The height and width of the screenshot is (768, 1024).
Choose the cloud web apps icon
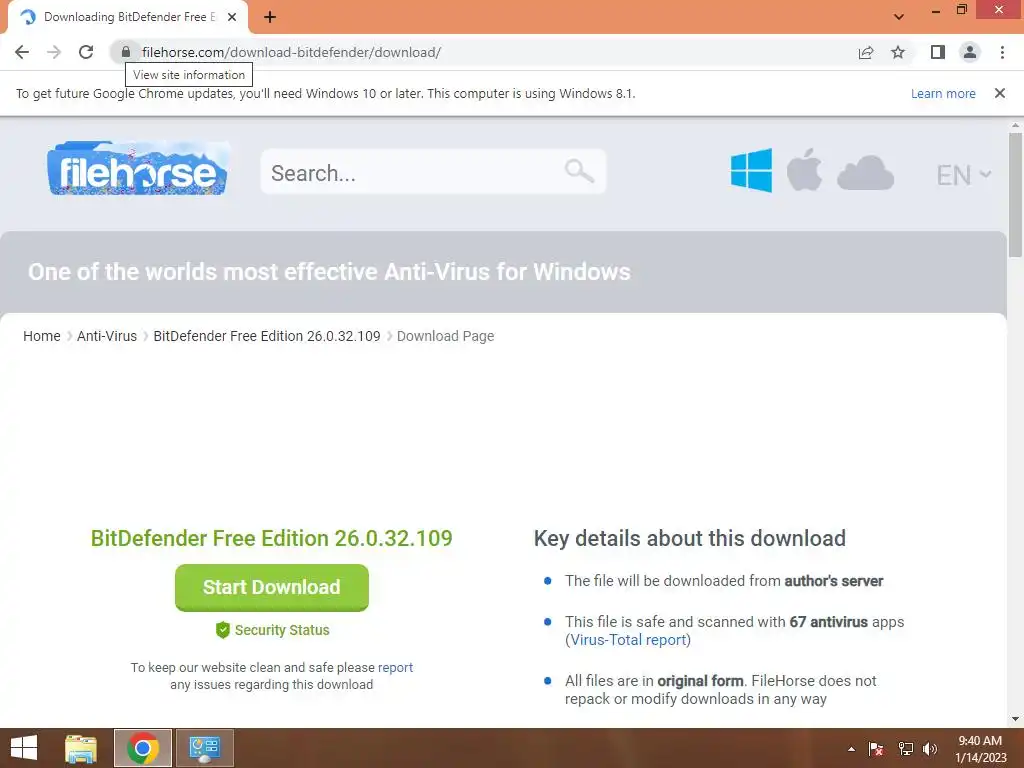point(865,173)
